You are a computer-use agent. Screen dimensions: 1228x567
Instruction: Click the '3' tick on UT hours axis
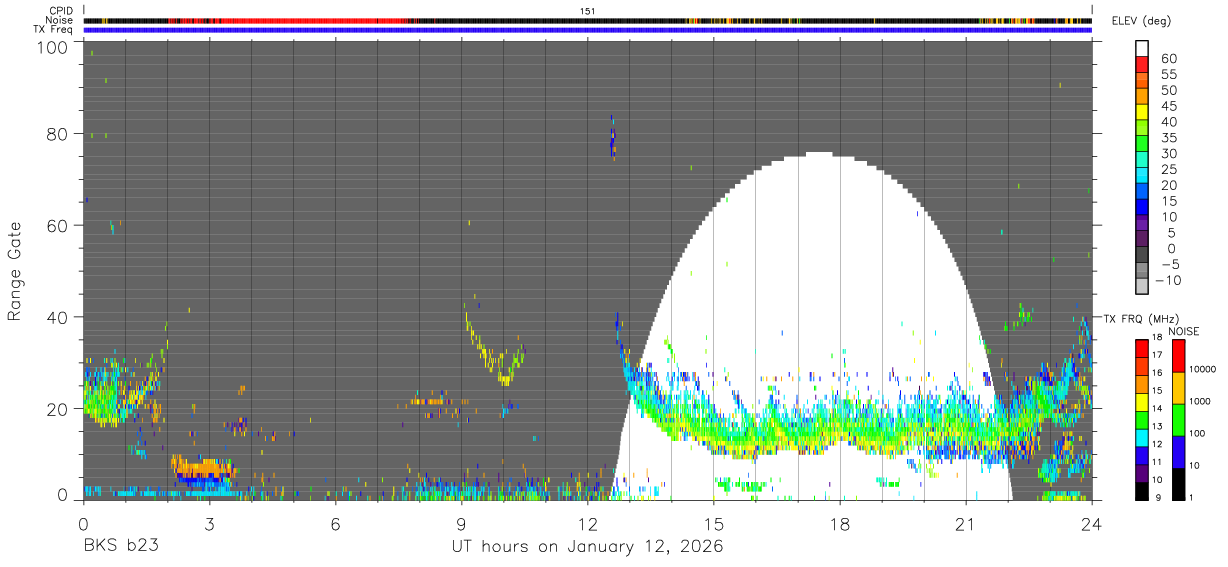pos(209,524)
